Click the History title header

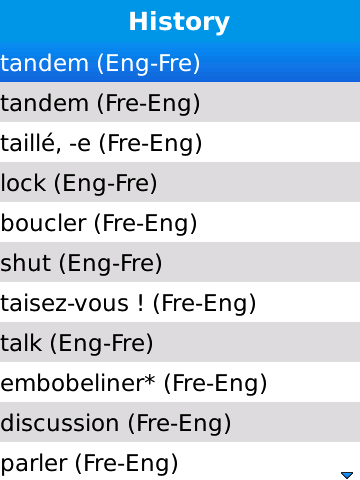pyautogui.click(x=179, y=22)
